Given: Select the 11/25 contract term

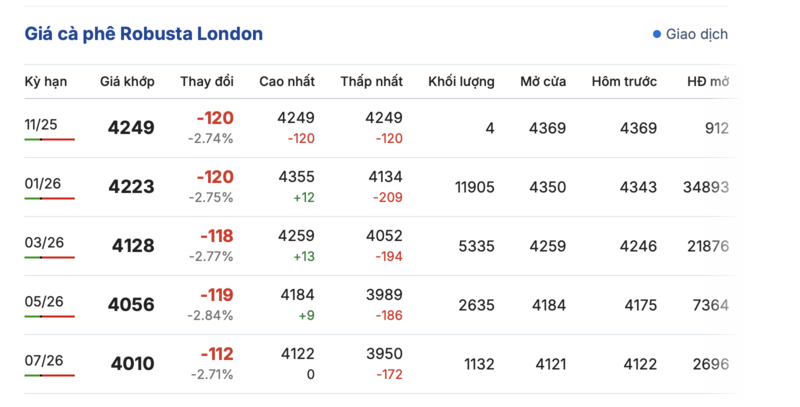Looking at the screenshot, I should pyautogui.click(x=44, y=123).
